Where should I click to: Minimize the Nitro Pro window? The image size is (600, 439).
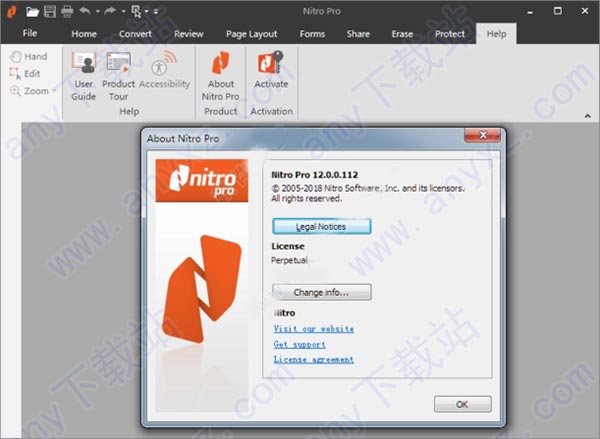pos(530,11)
